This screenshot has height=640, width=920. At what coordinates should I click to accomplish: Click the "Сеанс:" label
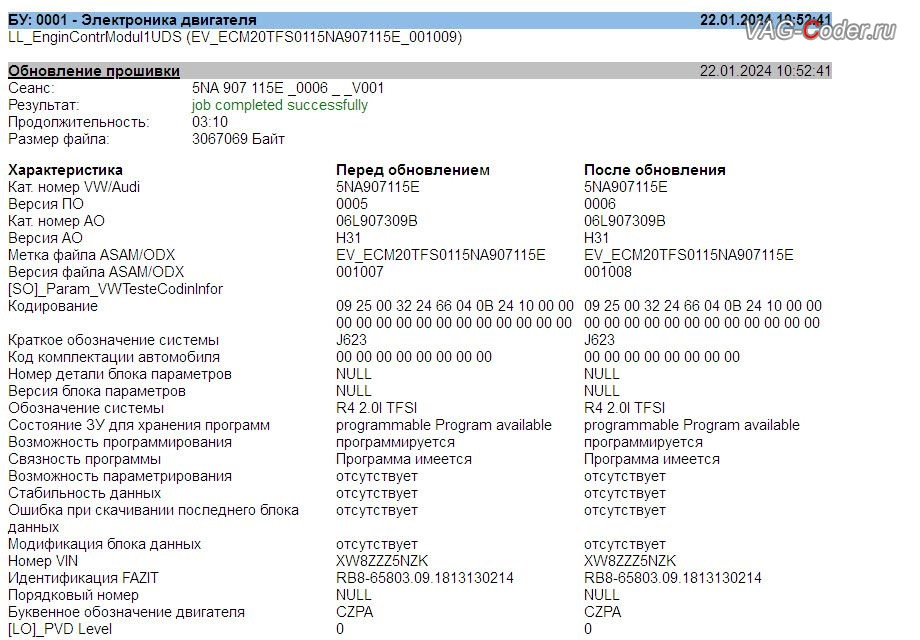point(31,88)
